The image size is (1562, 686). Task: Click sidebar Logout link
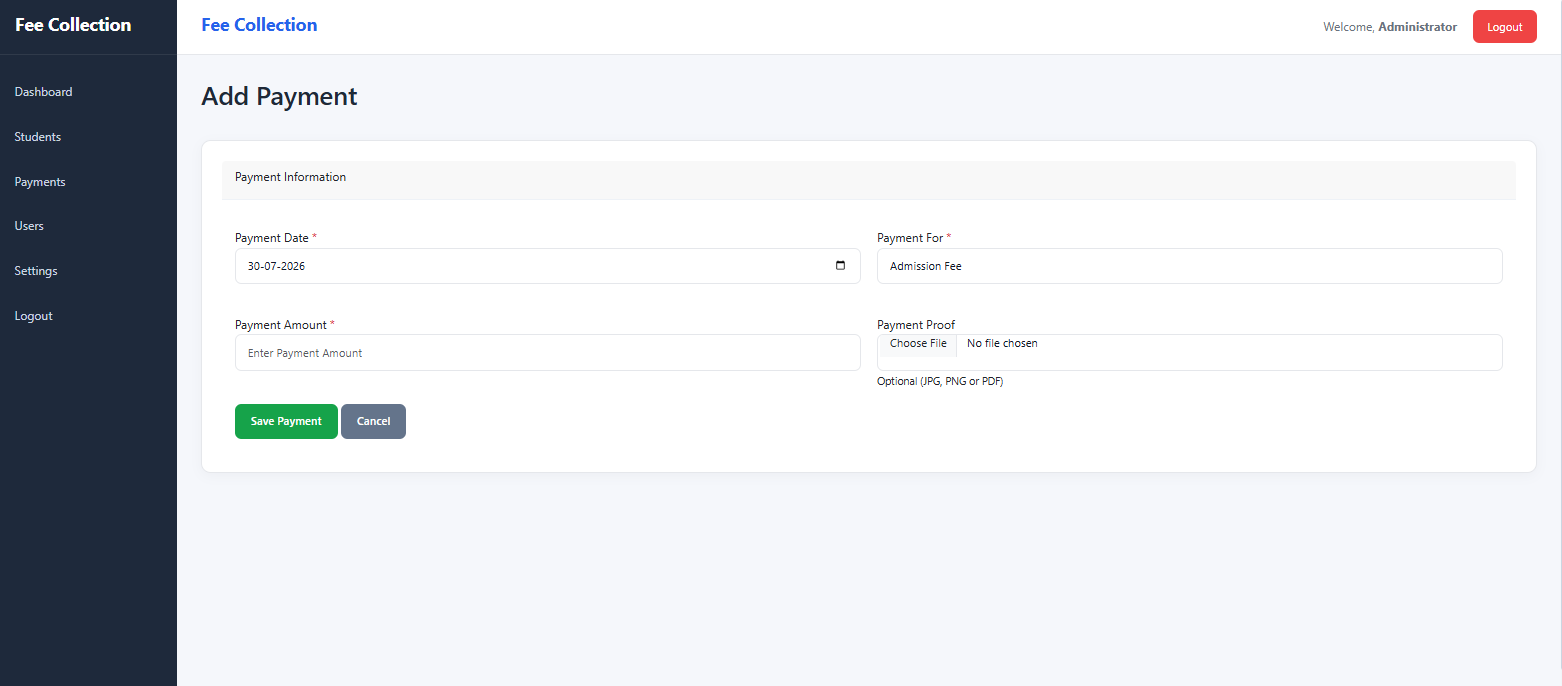[x=33, y=316]
